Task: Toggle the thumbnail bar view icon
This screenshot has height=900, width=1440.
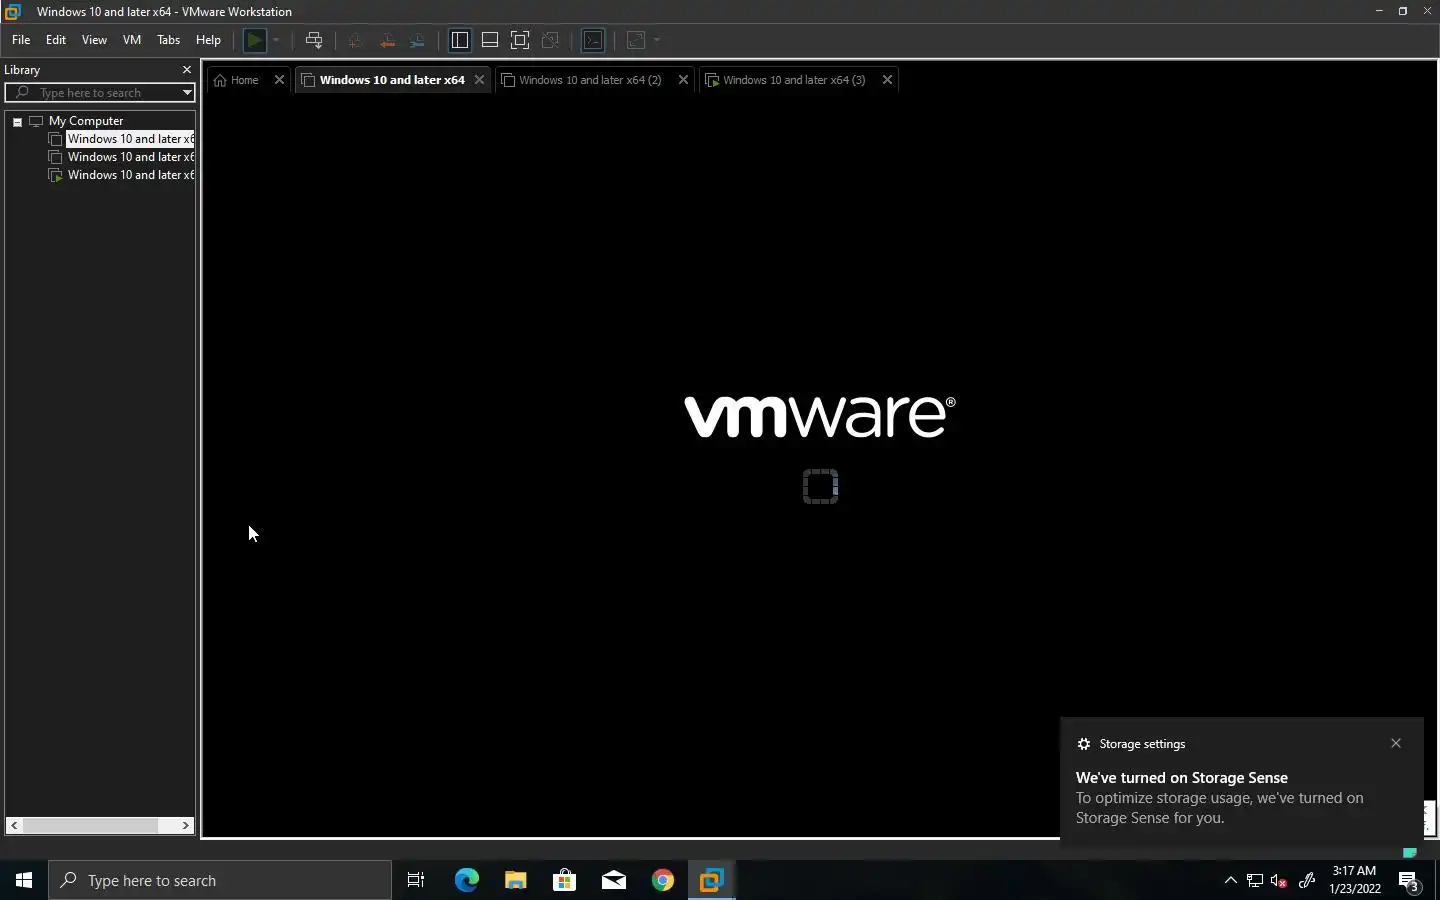Action: click(490, 40)
